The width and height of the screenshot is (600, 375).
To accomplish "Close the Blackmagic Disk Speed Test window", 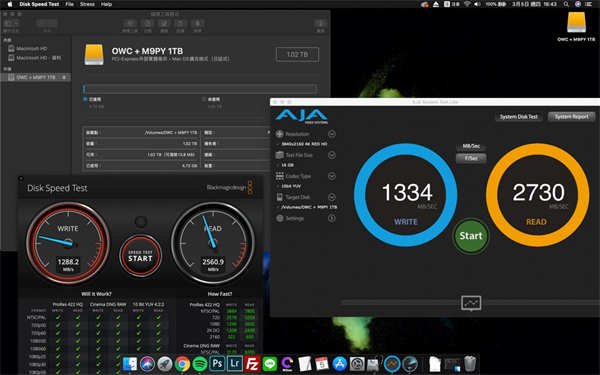I will tap(21, 178).
